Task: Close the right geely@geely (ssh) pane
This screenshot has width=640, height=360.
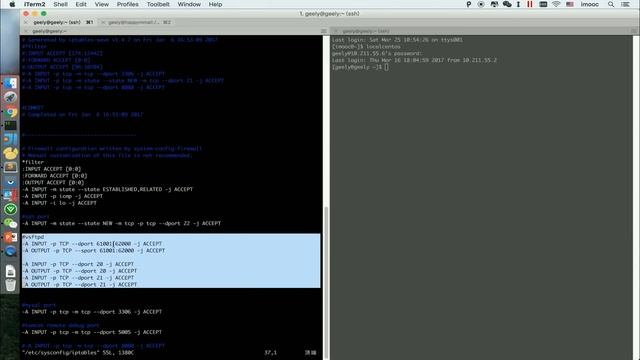Action: tap(336, 31)
